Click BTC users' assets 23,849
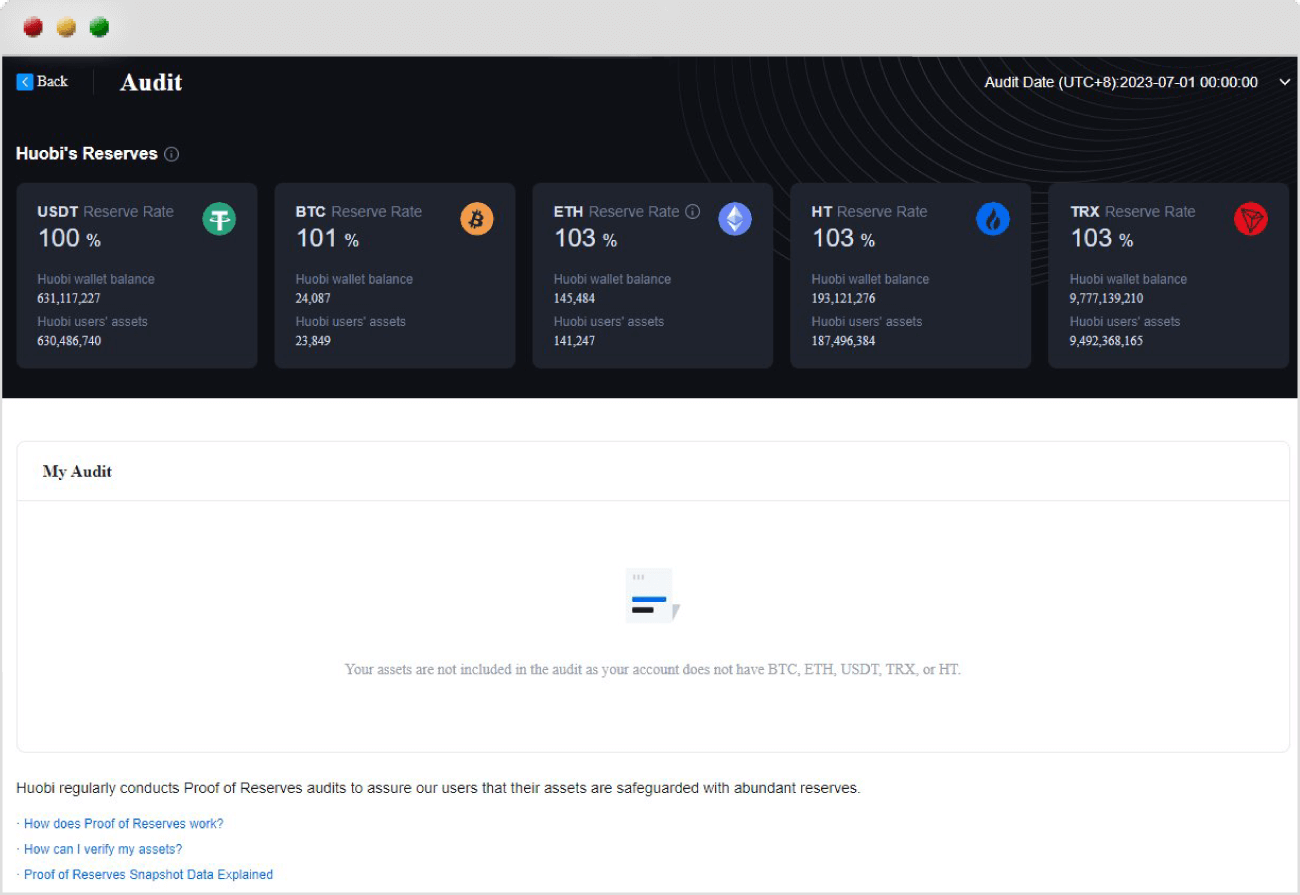 (313, 340)
